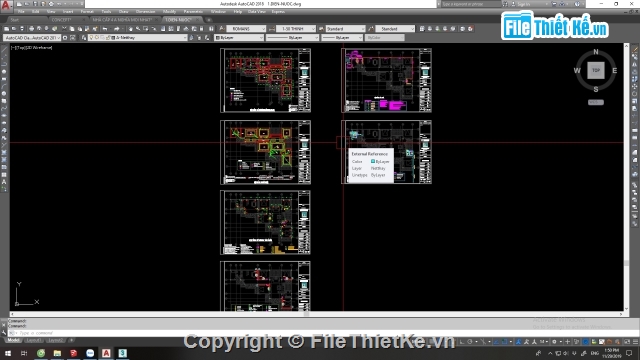The image size is (640, 360).
Task: Switch to the CONCEPT* drawing tab
Action: point(62,20)
